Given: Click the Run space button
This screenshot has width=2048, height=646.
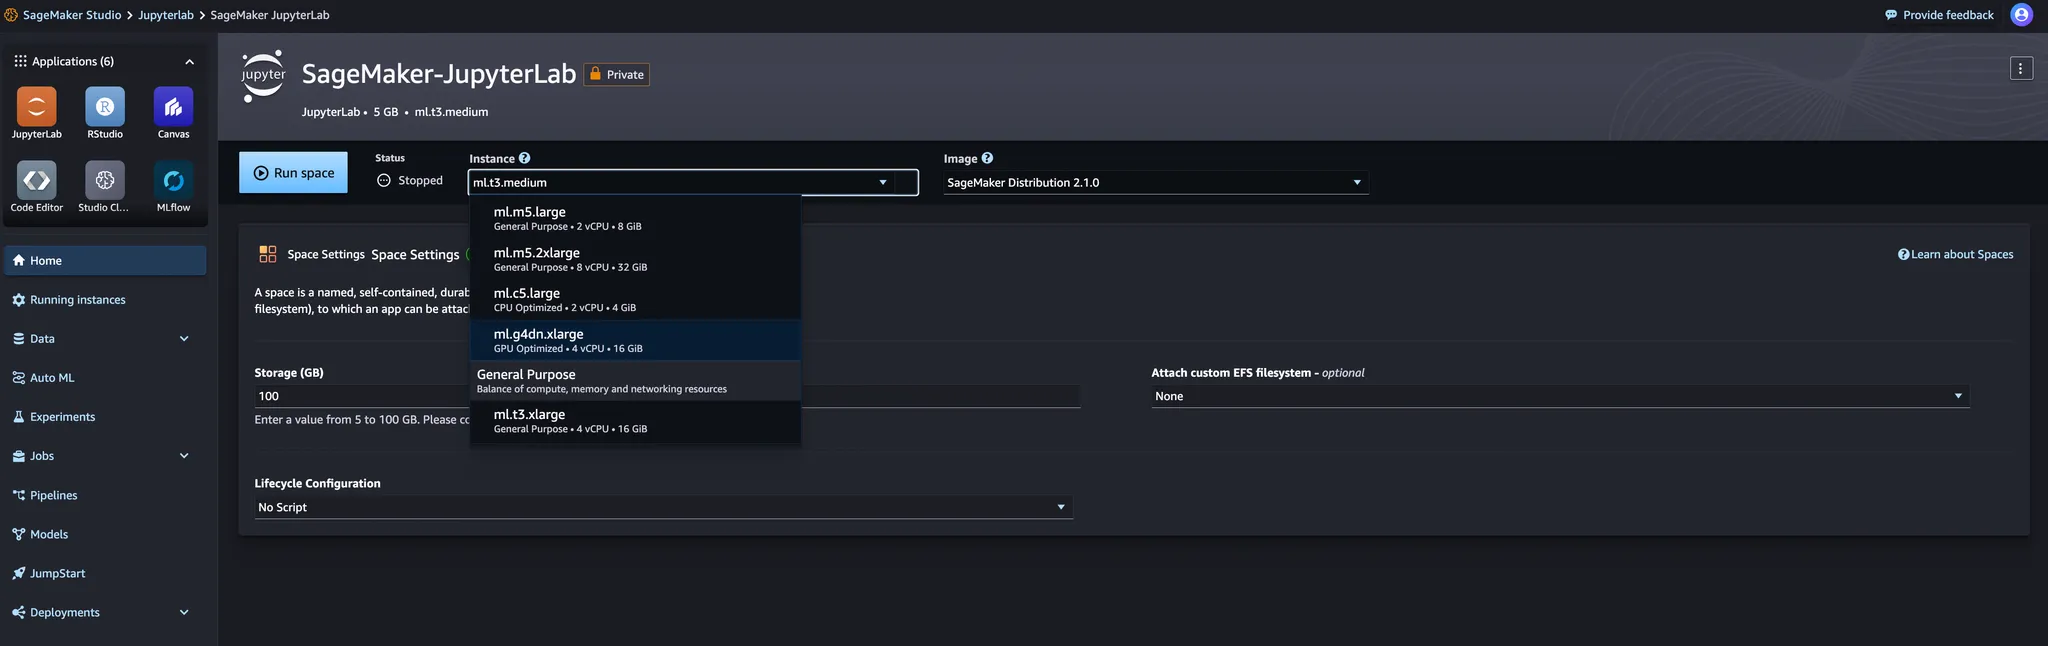Looking at the screenshot, I should click(x=293, y=172).
